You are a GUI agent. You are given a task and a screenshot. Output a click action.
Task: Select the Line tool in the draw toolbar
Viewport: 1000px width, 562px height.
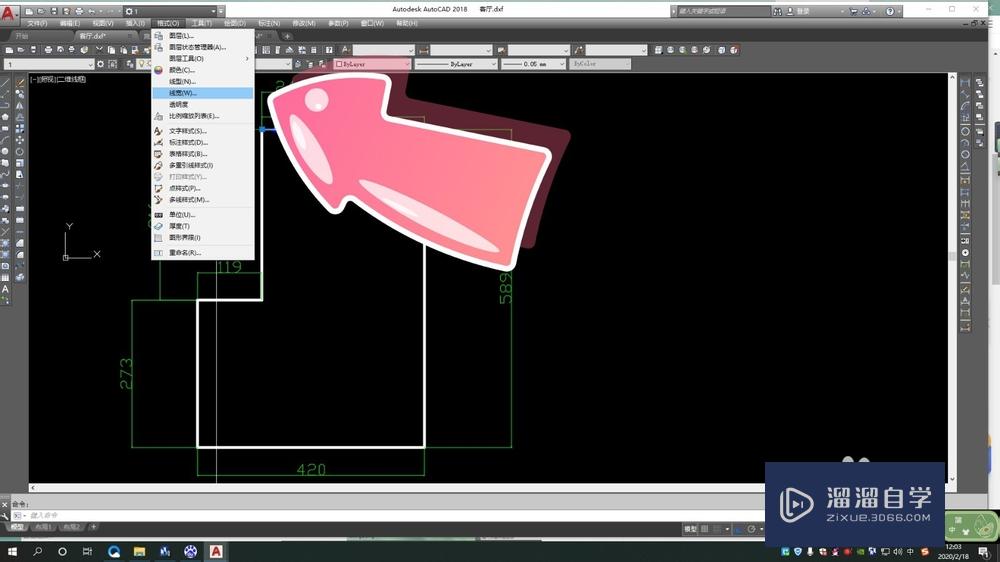tap(5, 82)
